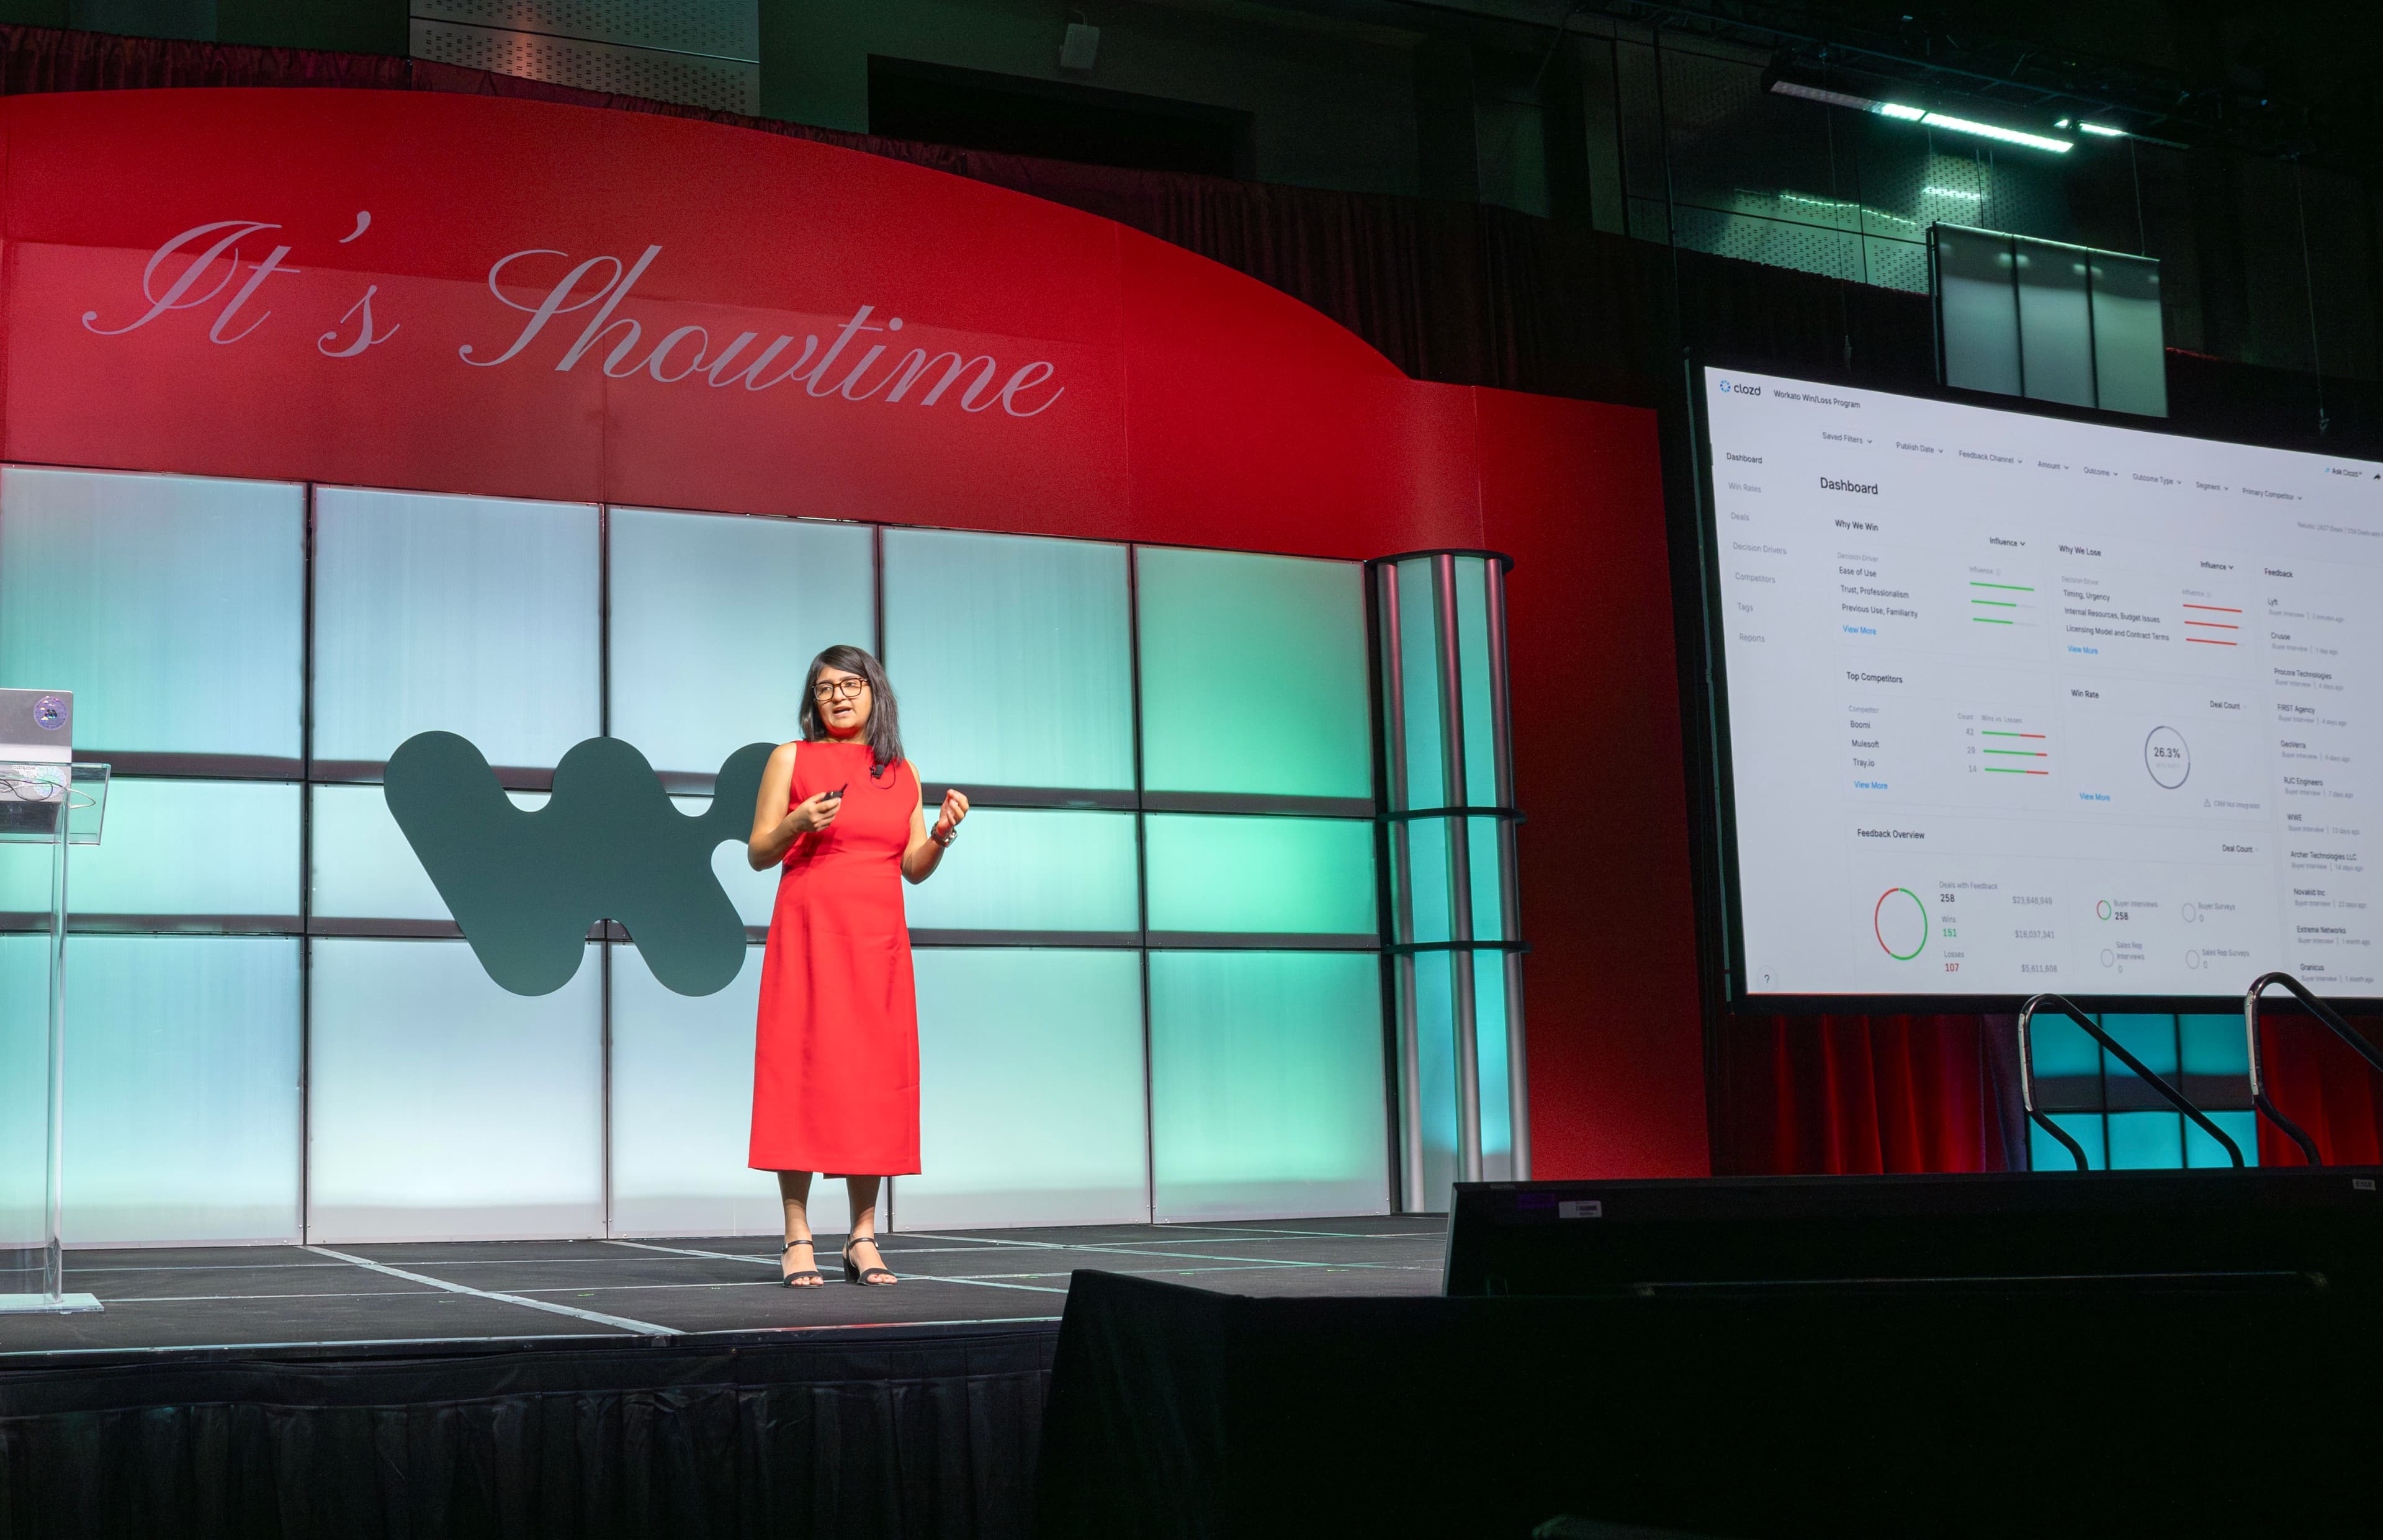Open the Publish Date filter dropdown

[x=1919, y=448]
